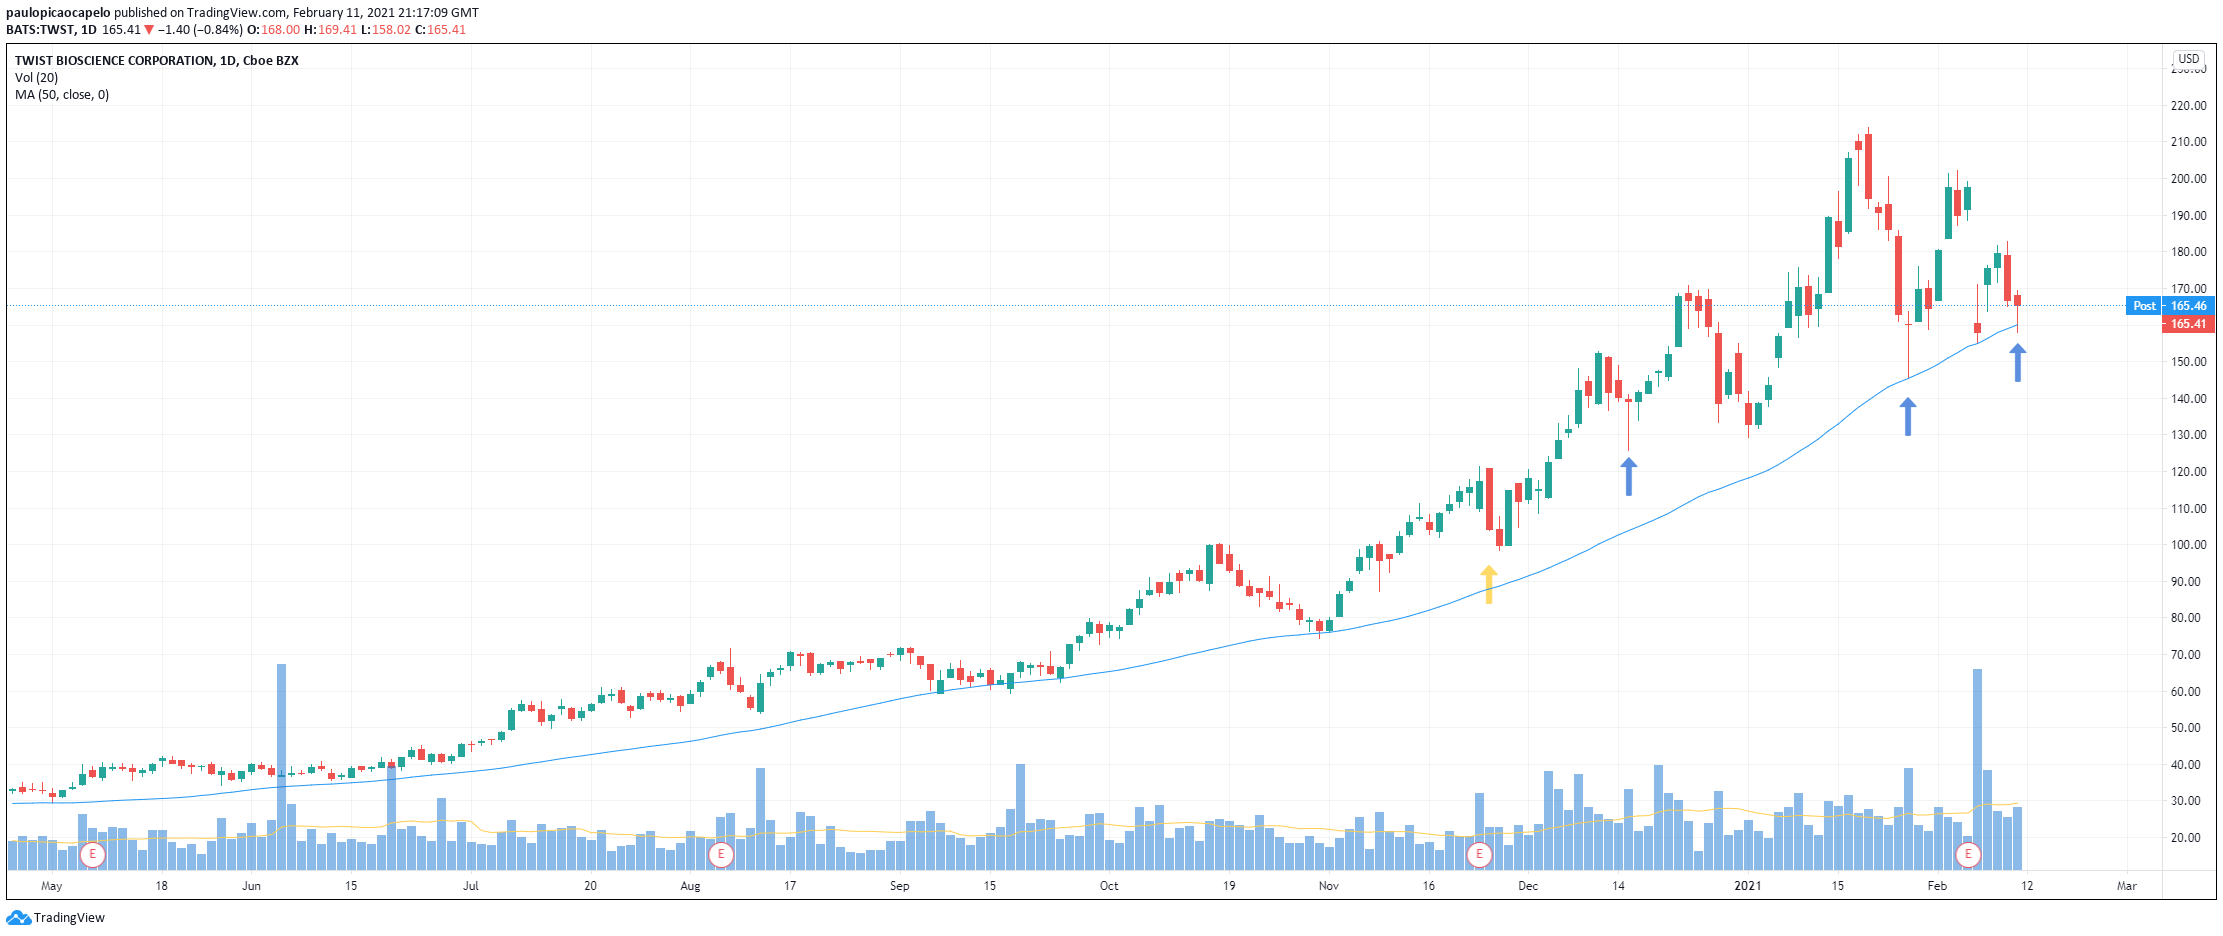Click the 200.00 price axis label
The width and height of the screenshot is (2223, 936).
[2189, 179]
